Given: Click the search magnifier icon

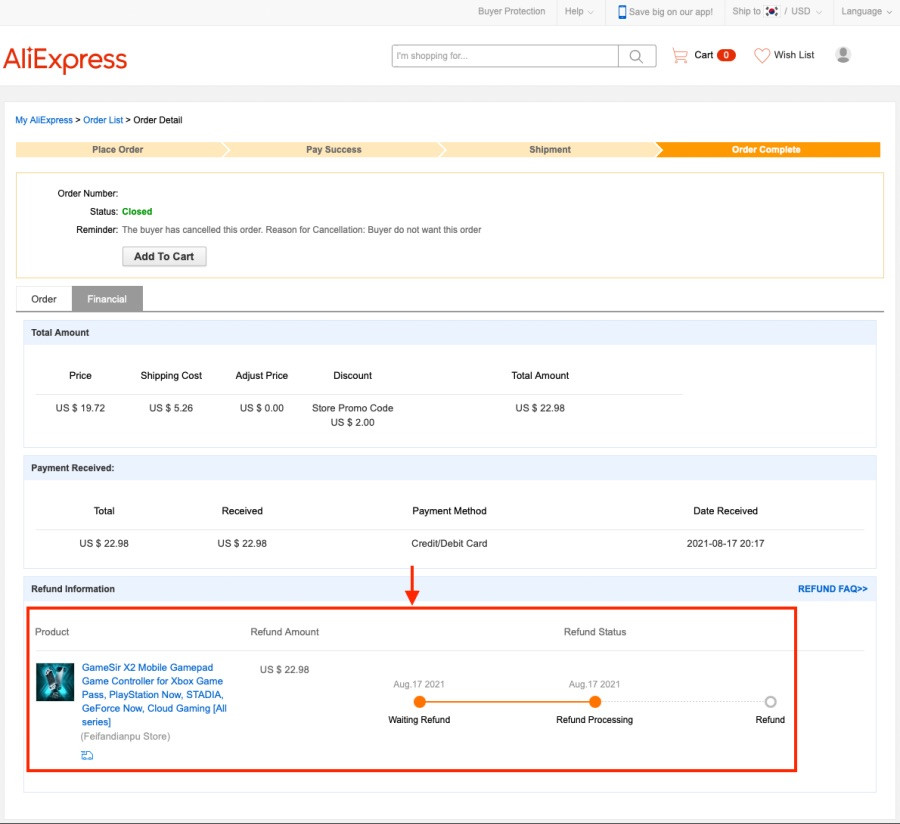Looking at the screenshot, I should (x=636, y=56).
